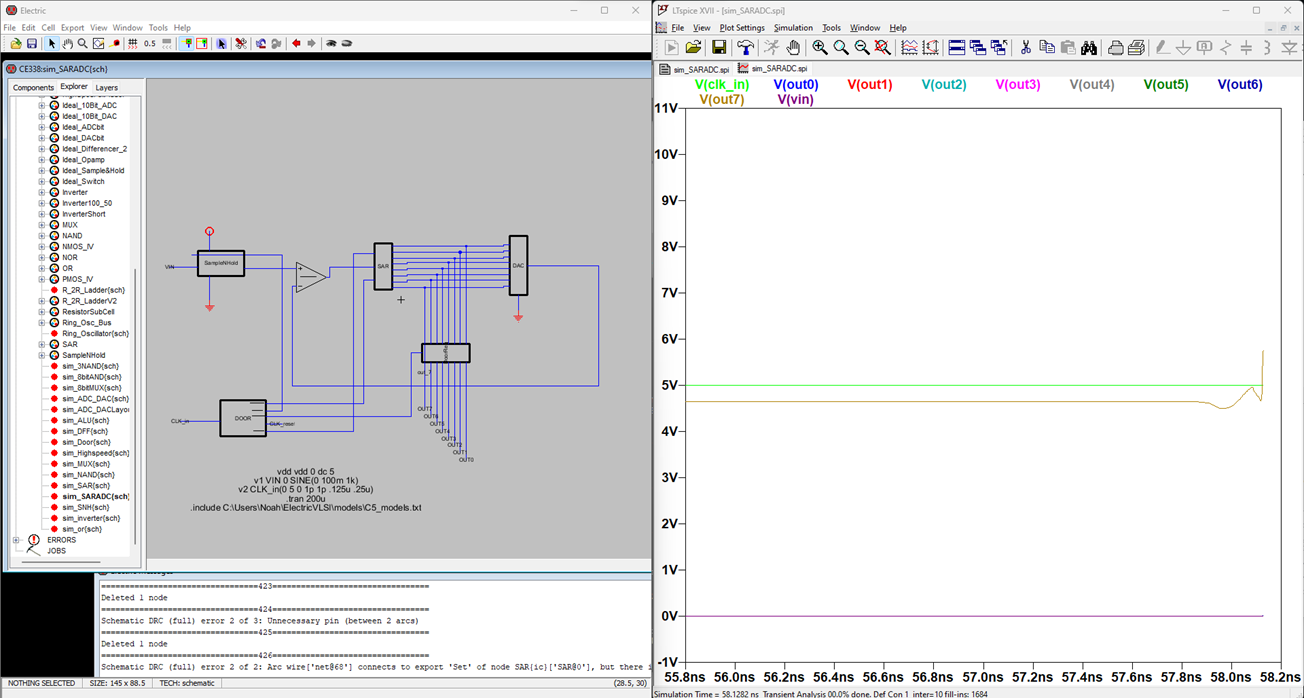
Task: Click the V(out3) trace label
Action: tap(1017, 85)
